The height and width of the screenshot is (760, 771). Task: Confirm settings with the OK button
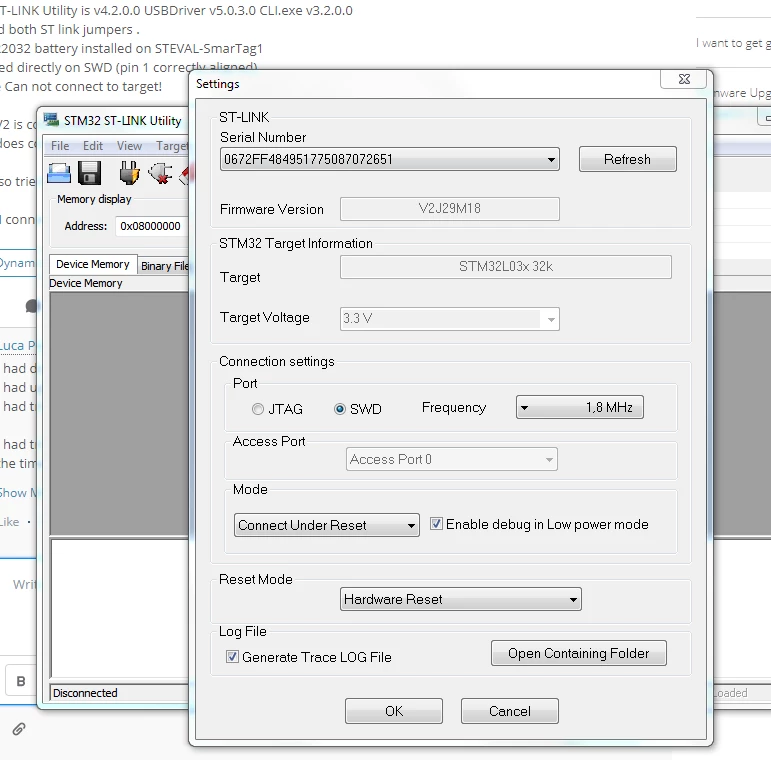[x=393, y=711]
